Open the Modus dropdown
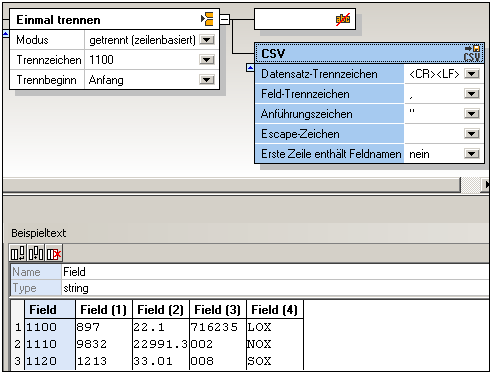 pyautogui.click(x=207, y=40)
